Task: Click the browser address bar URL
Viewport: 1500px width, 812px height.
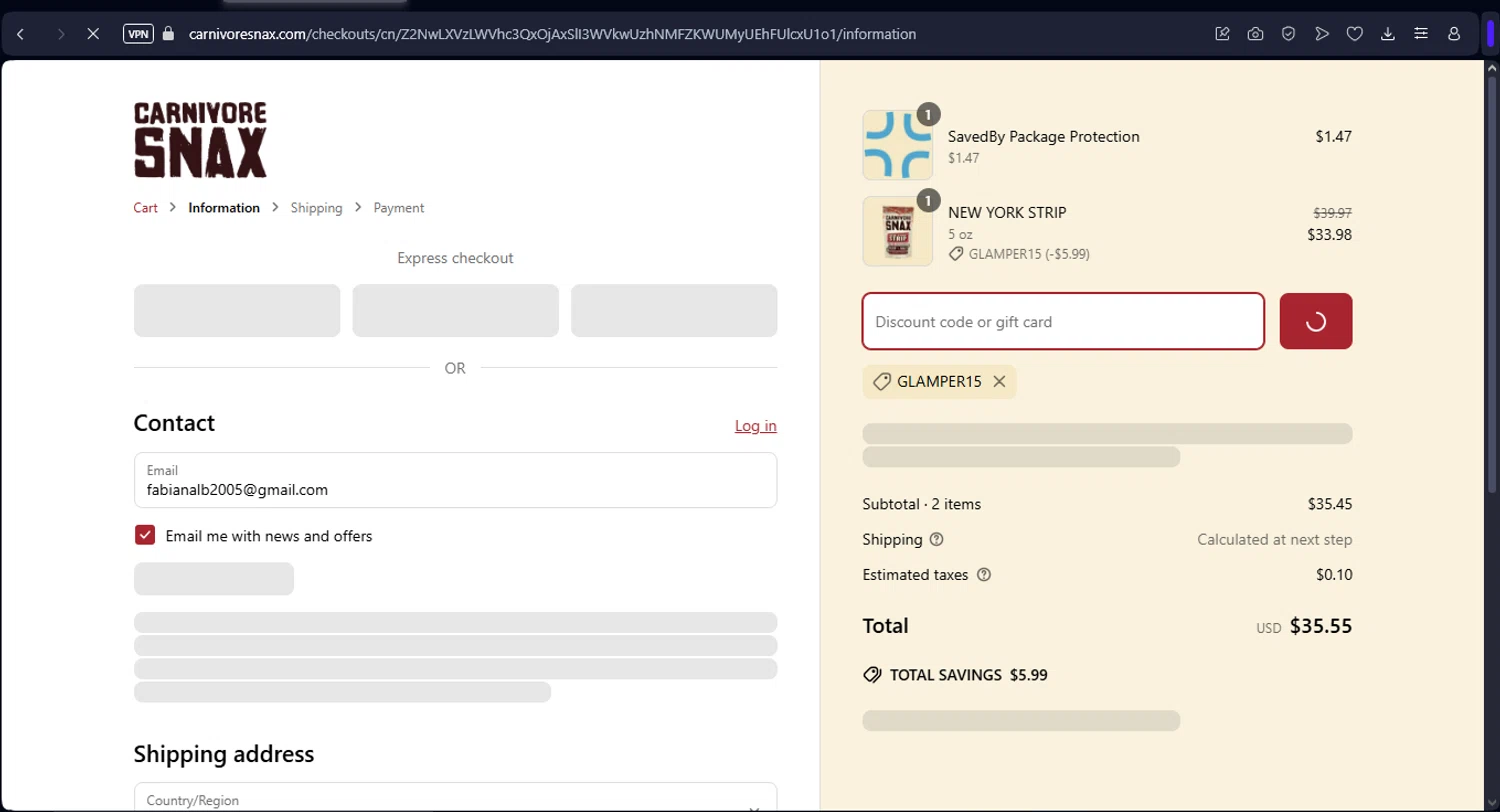Action: pos(552,34)
